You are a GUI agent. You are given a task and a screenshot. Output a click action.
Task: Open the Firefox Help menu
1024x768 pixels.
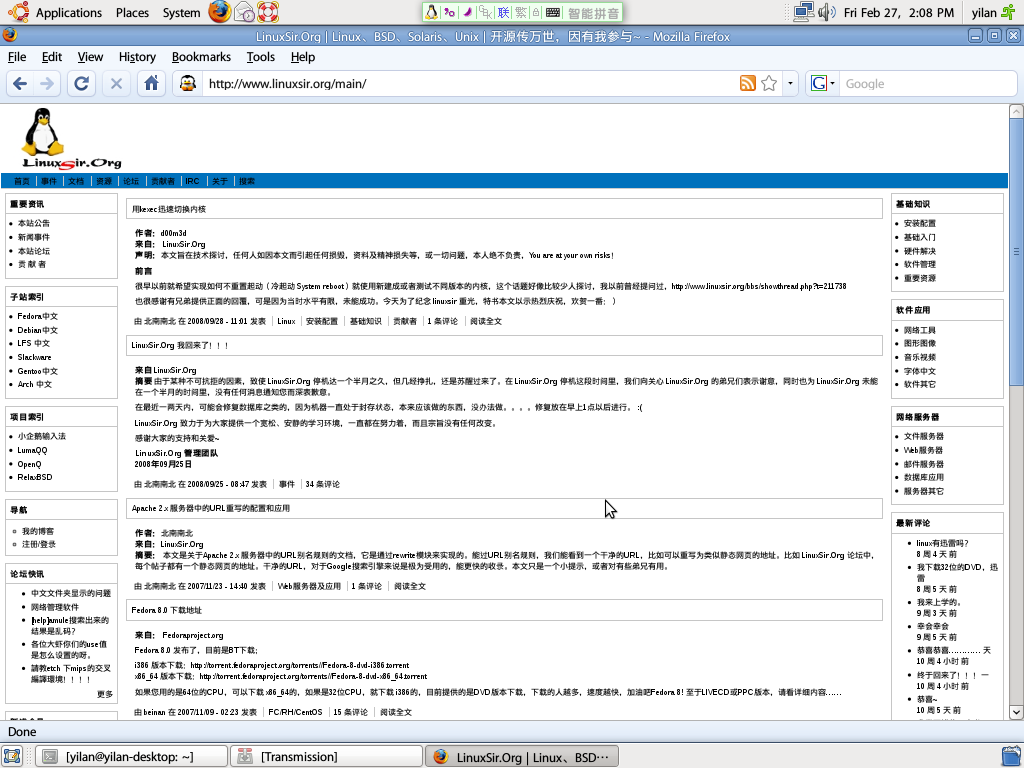303,57
